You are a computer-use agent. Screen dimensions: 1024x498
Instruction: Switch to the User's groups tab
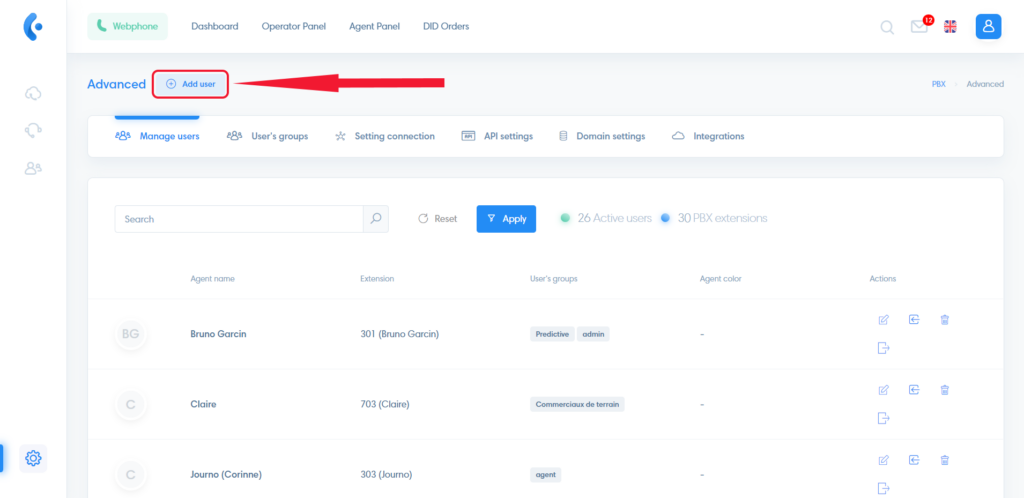tap(268, 136)
